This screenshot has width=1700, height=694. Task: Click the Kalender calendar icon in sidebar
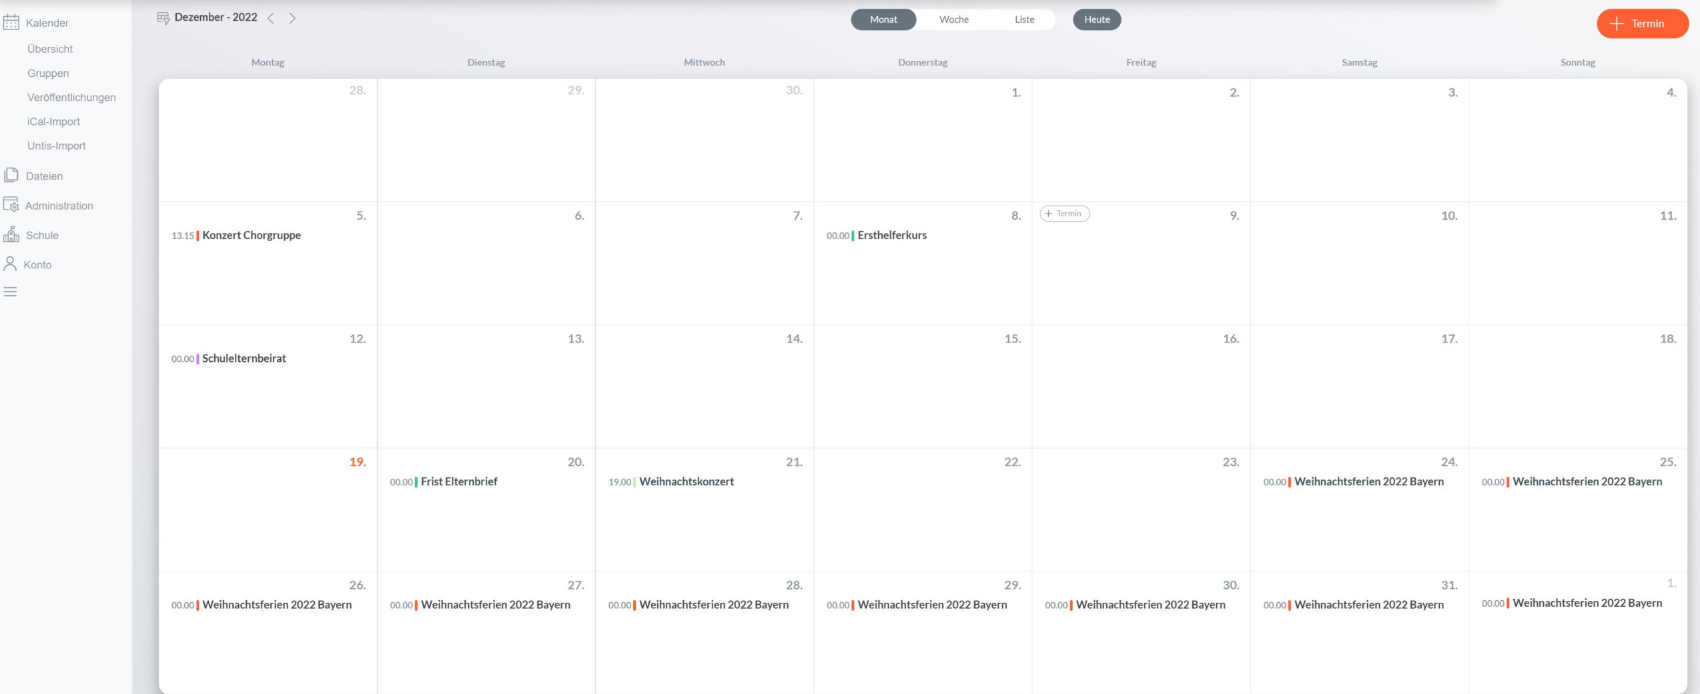tap(11, 22)
